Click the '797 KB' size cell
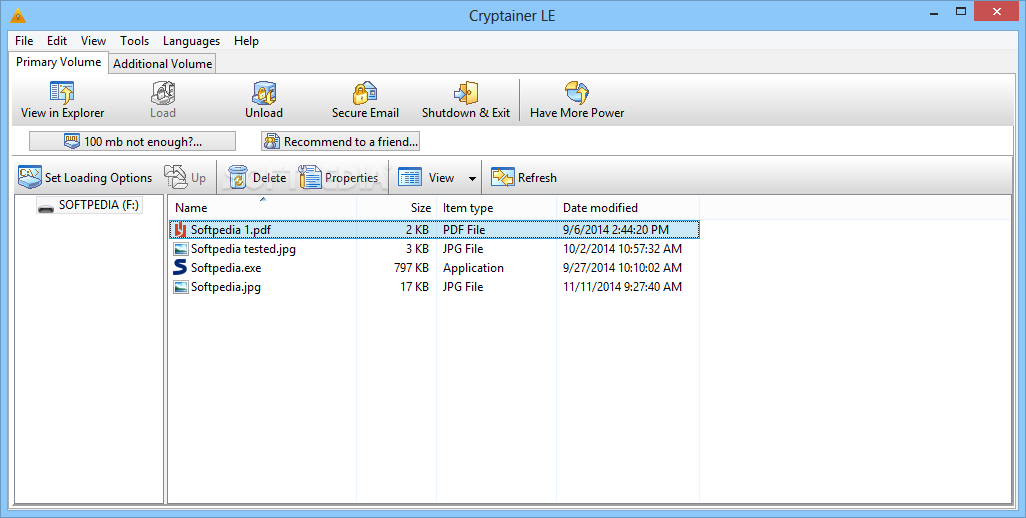 pos(412,268)
